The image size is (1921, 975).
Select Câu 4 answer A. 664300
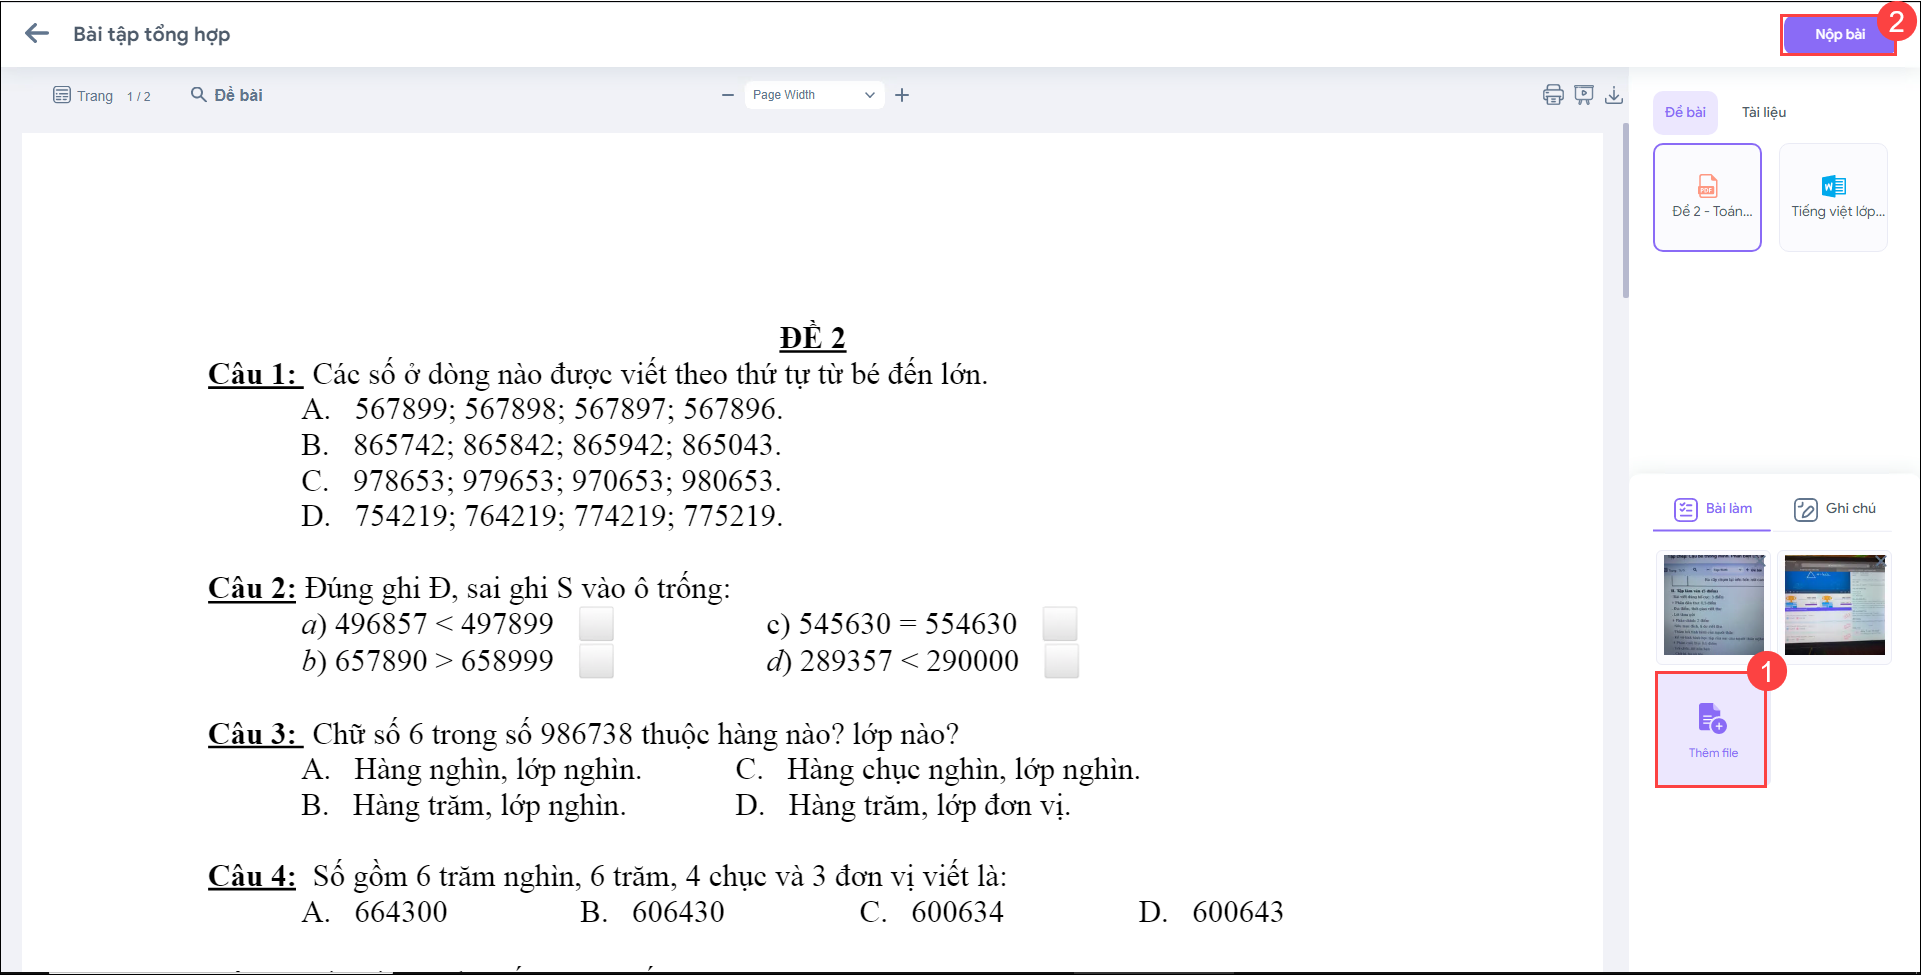click(x=375, y=912)
